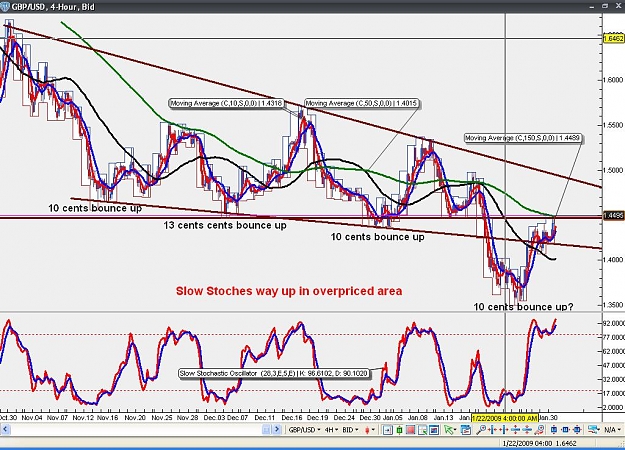Click the '13 cents cents bounce up' annotation
Image resolution: width=625 pixels, height=450 pixels.
[x=225, y=225]
